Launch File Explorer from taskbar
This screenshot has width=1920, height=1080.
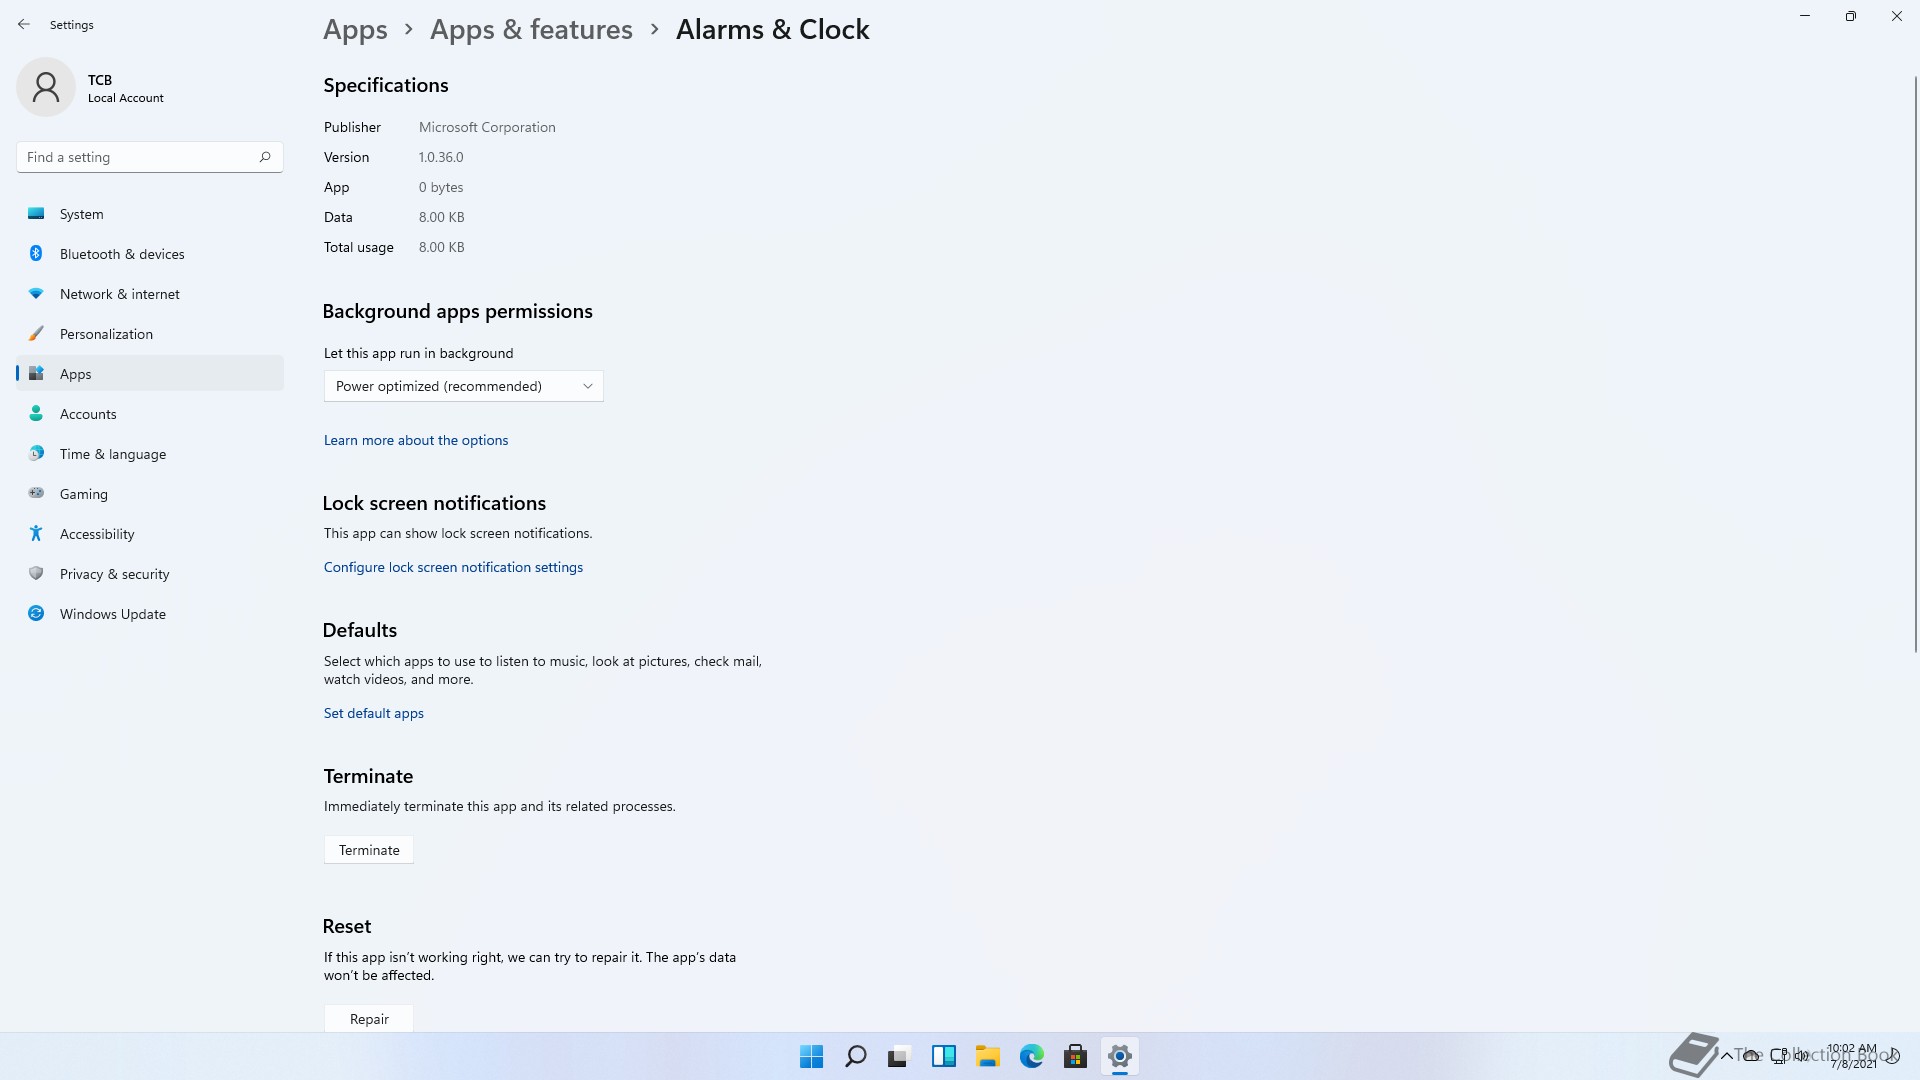(x=987, y=1056)
